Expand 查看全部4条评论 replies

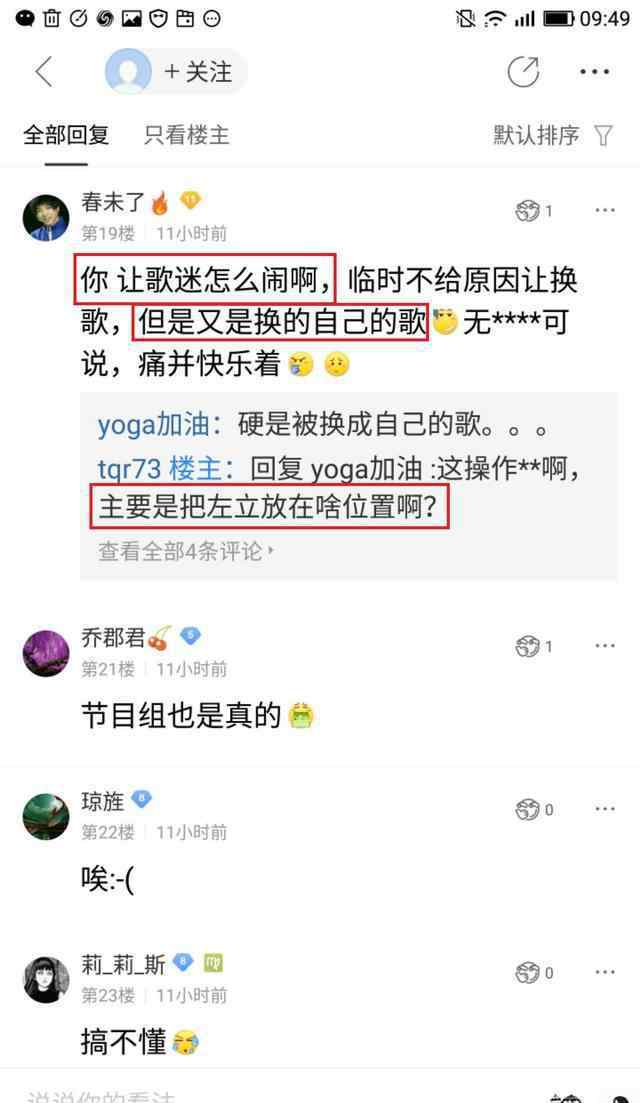(x=186, y=551)
